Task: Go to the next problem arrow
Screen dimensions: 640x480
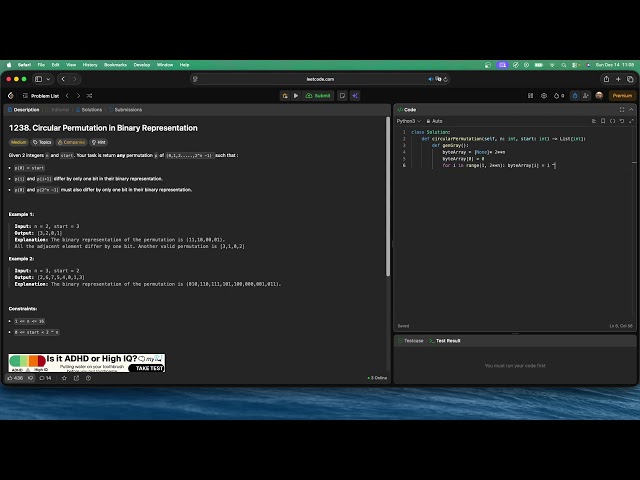Action: coord(78,96)
